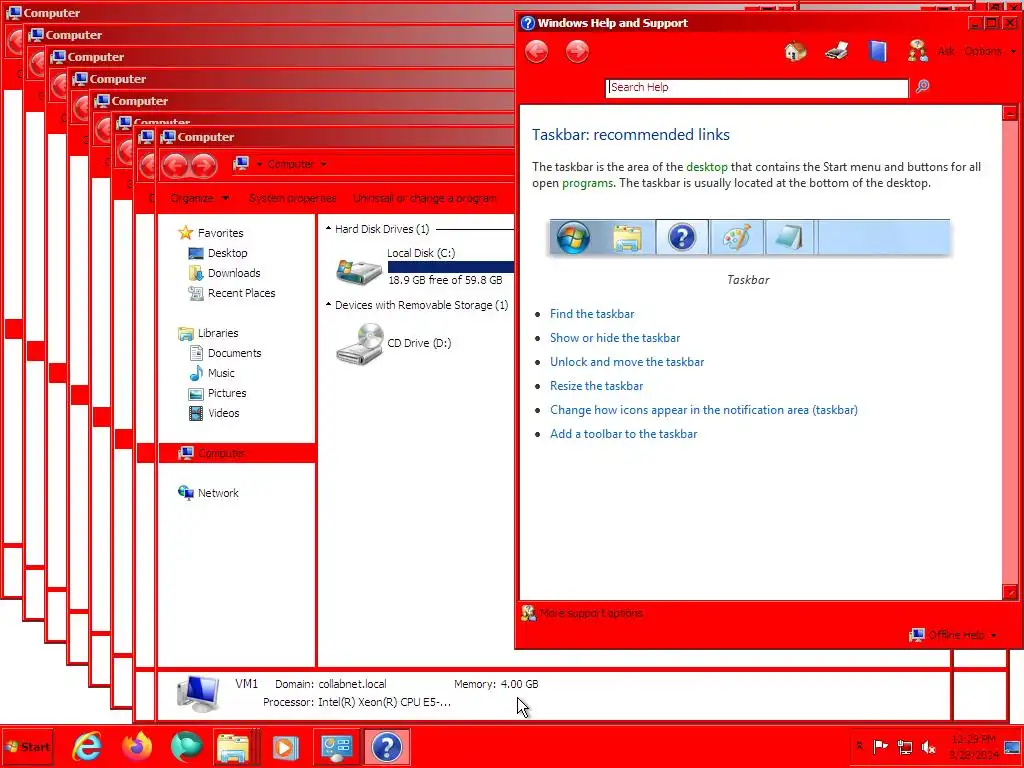Click the Taskbar illustration image
Viewport: 1024px width, 768px height.
(749, 237)
